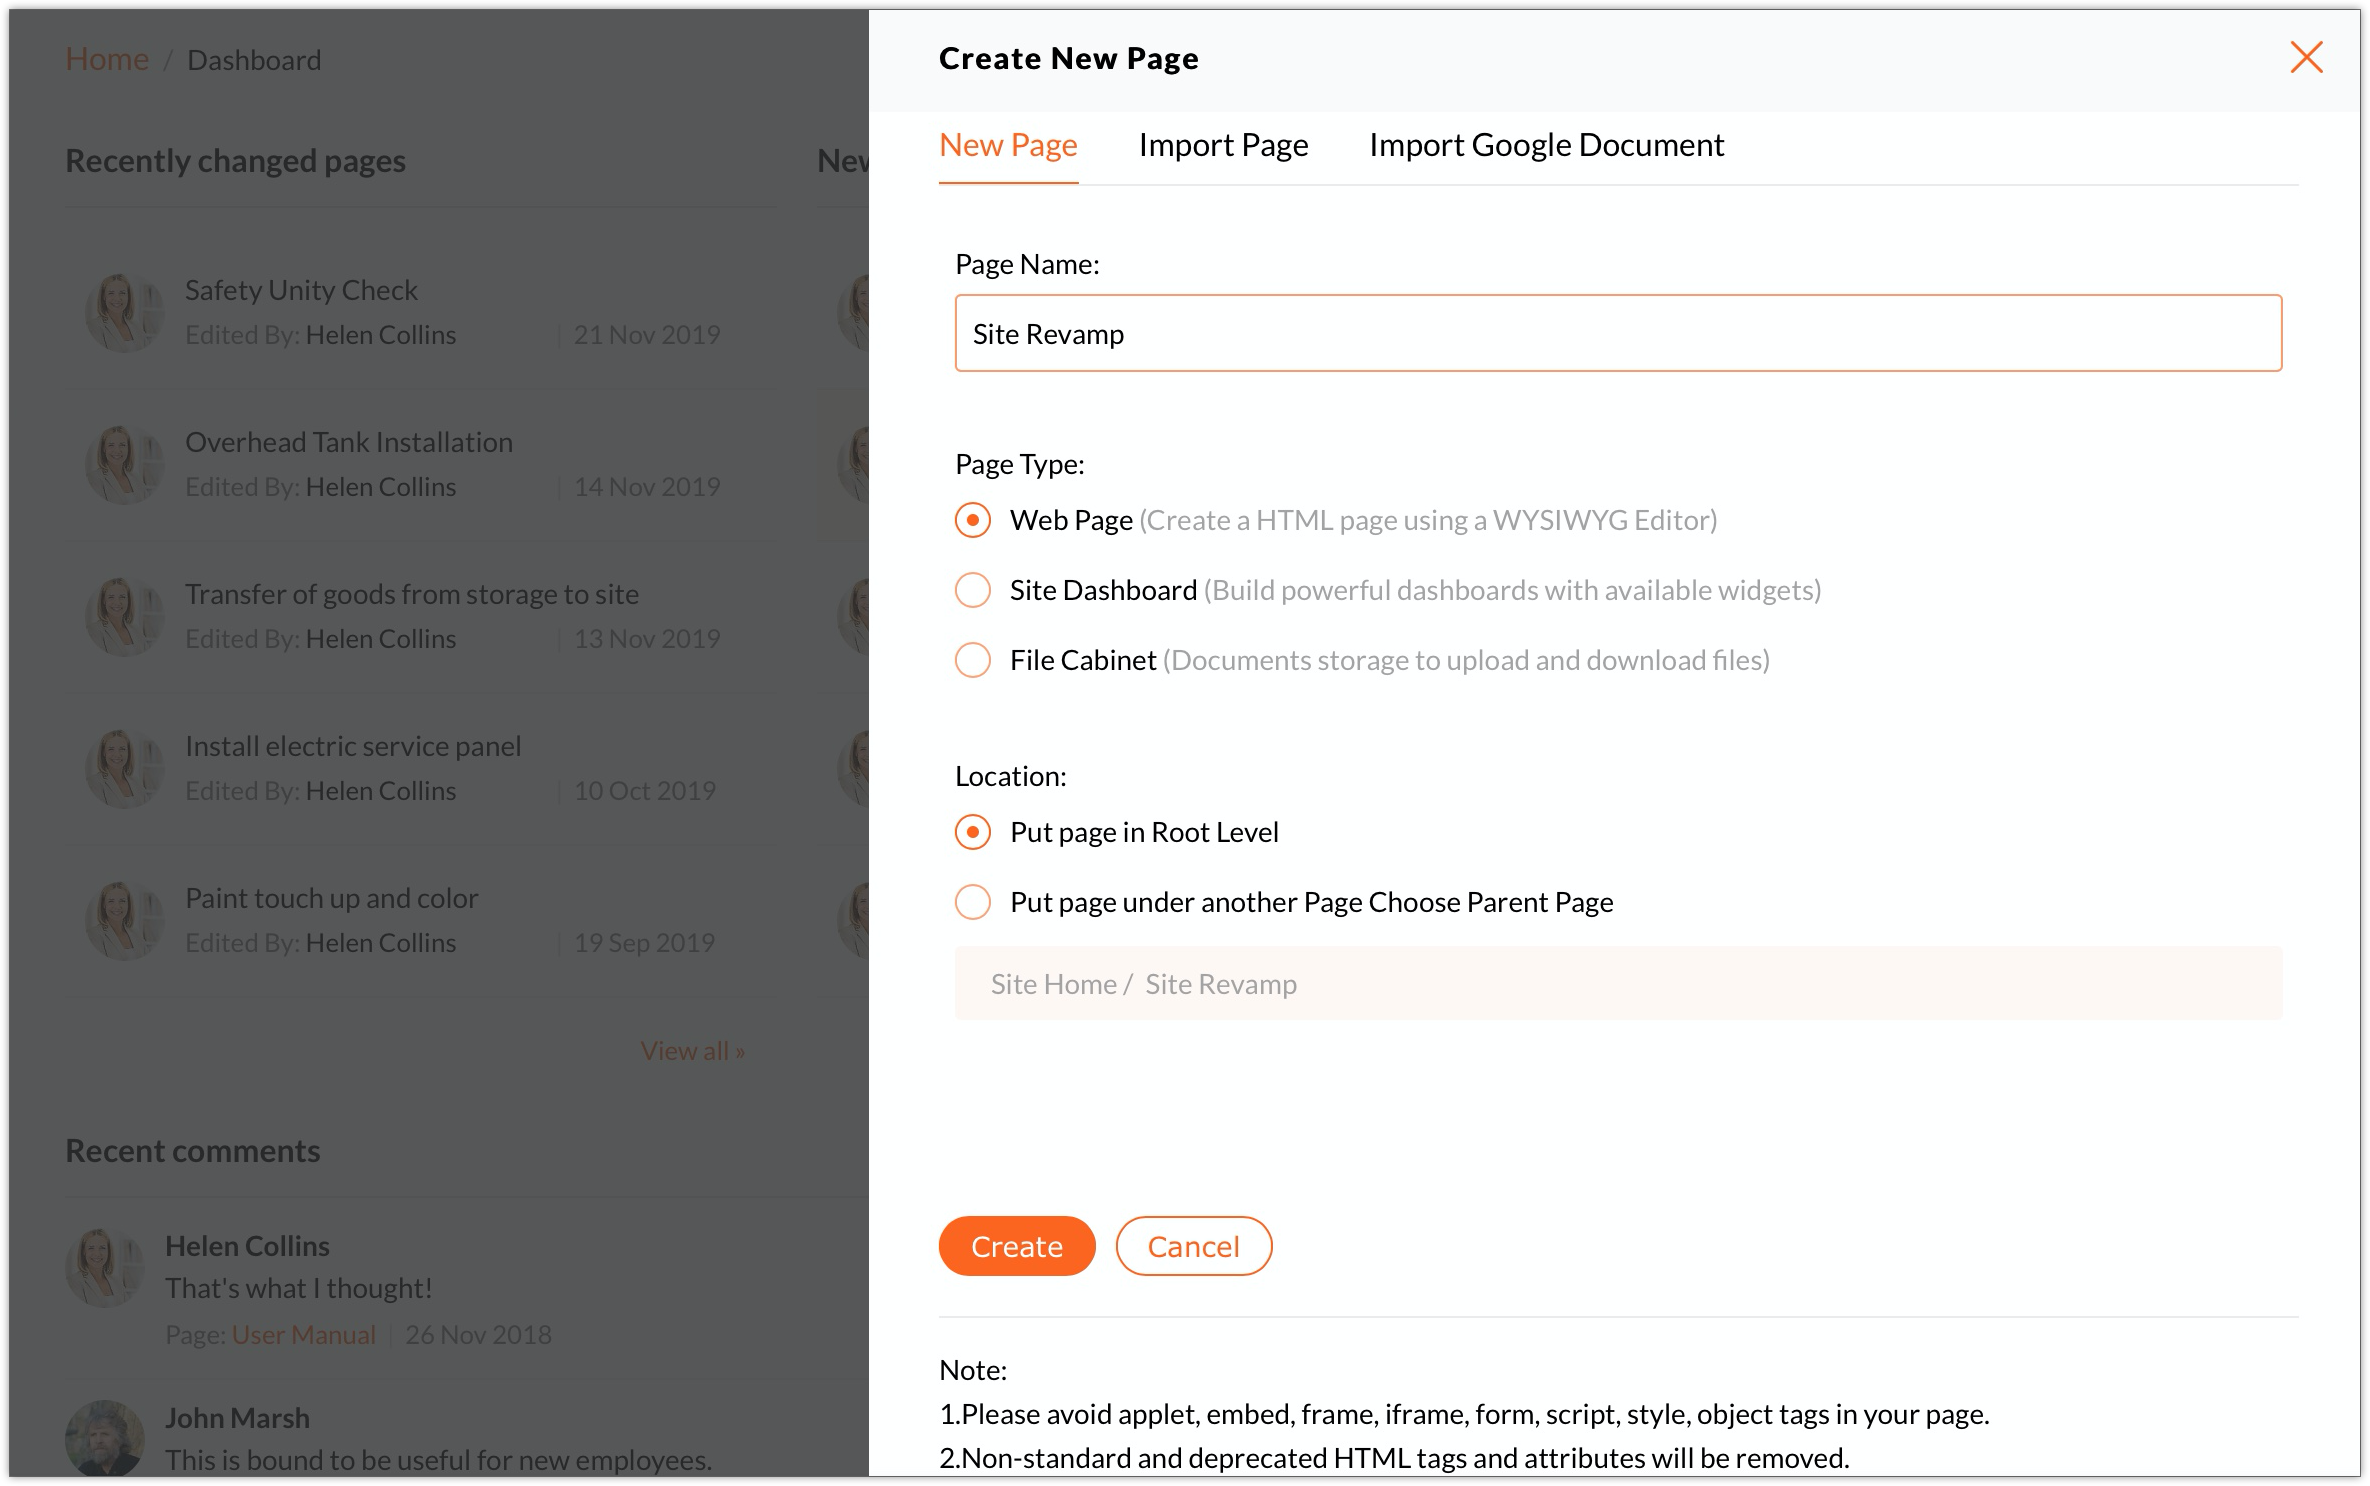Click the Cancel button
This screenshot has height=1486, width=2370.
(x=1192, y=1246)
